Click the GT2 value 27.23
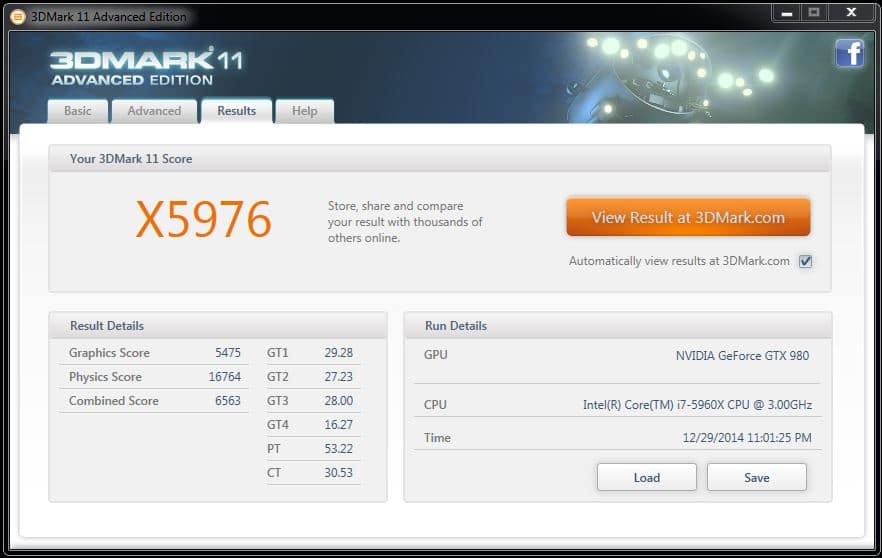The image size is (882, 558). click(x=339, y=377)
